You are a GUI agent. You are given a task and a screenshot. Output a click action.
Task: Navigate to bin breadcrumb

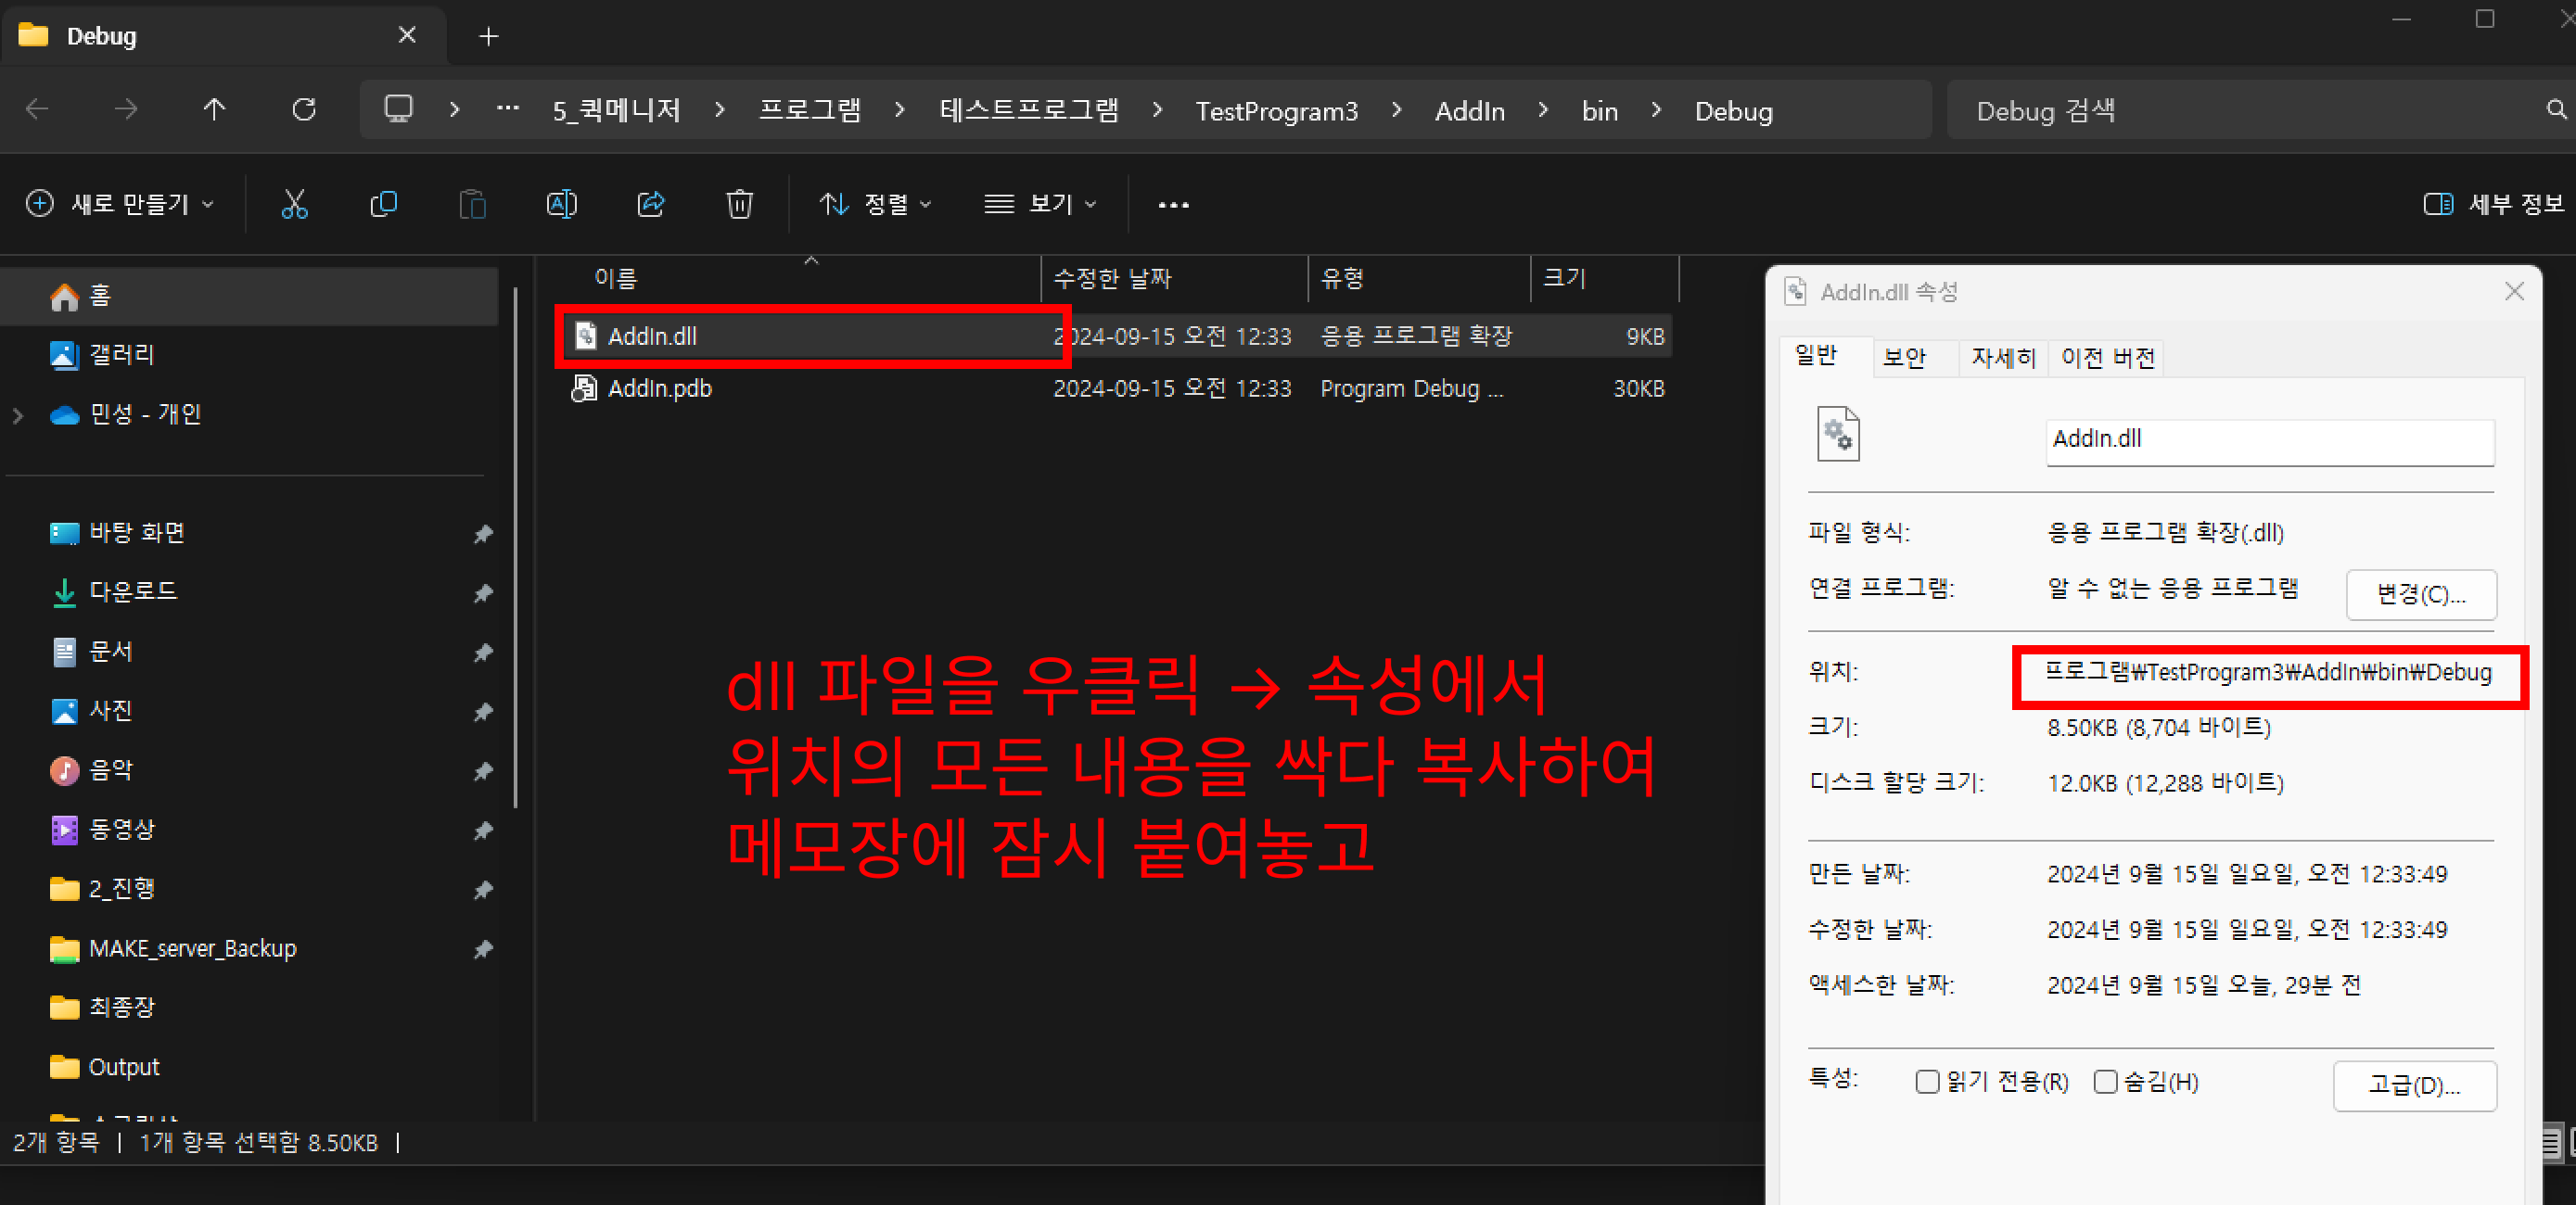coord(1599,111)
